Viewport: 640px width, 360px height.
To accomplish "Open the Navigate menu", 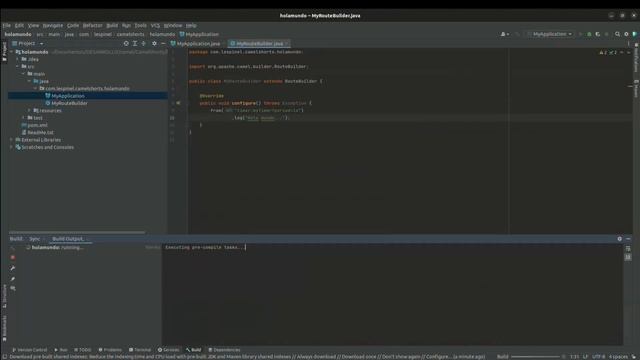I will pyautogui.click(x=53, y=25).
